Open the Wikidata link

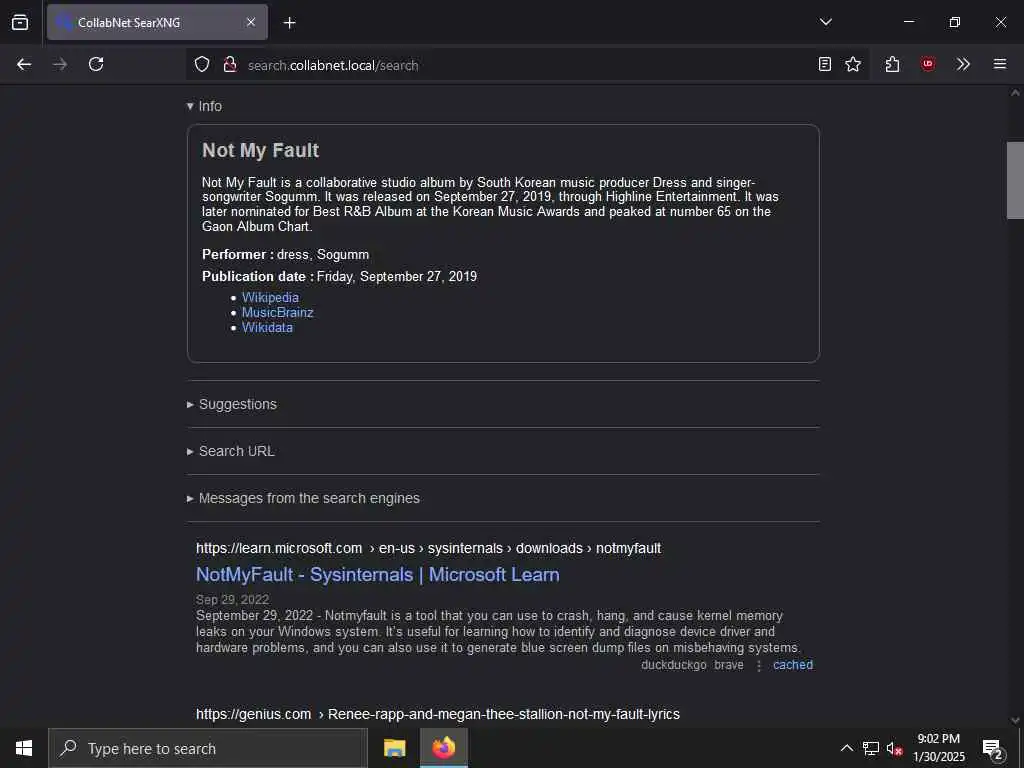coord(267,327)
